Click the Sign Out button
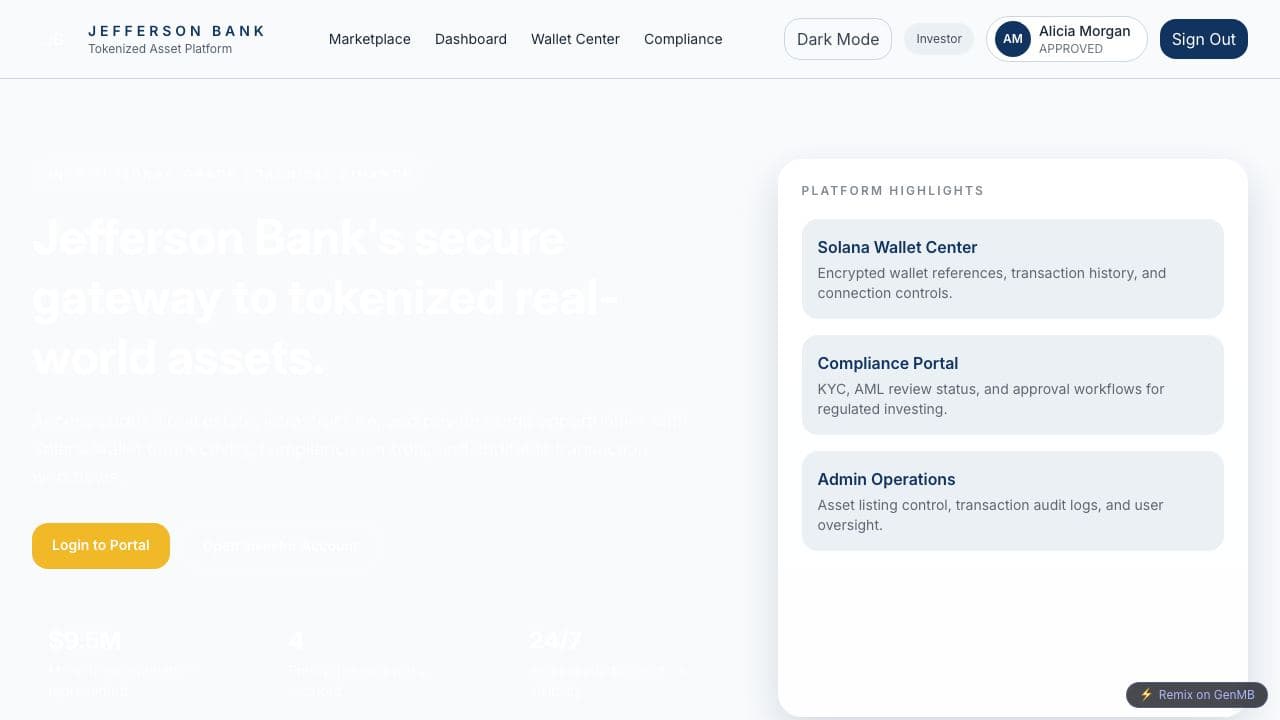This screenshot has width=1280, height=720. (x=1204, y=39)
